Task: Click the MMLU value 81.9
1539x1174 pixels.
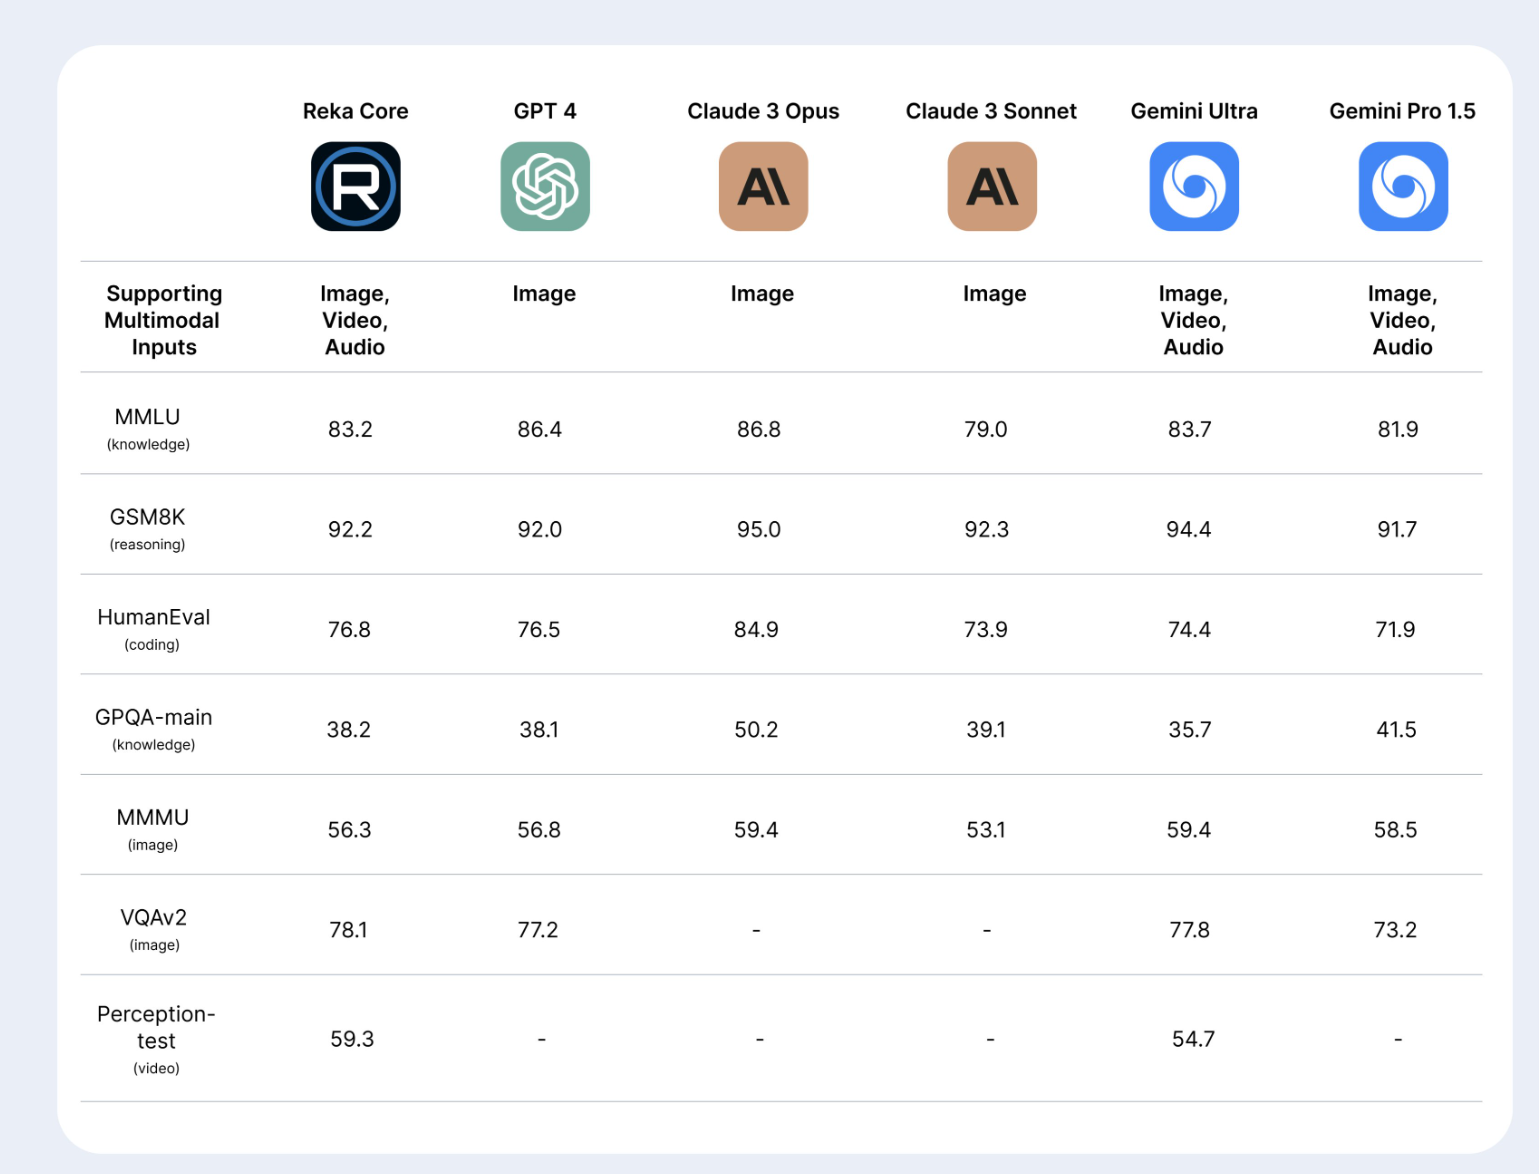Action: (1398, 429)
